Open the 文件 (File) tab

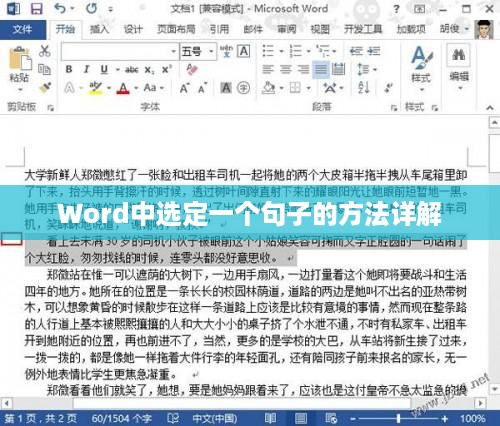[22, 29]
